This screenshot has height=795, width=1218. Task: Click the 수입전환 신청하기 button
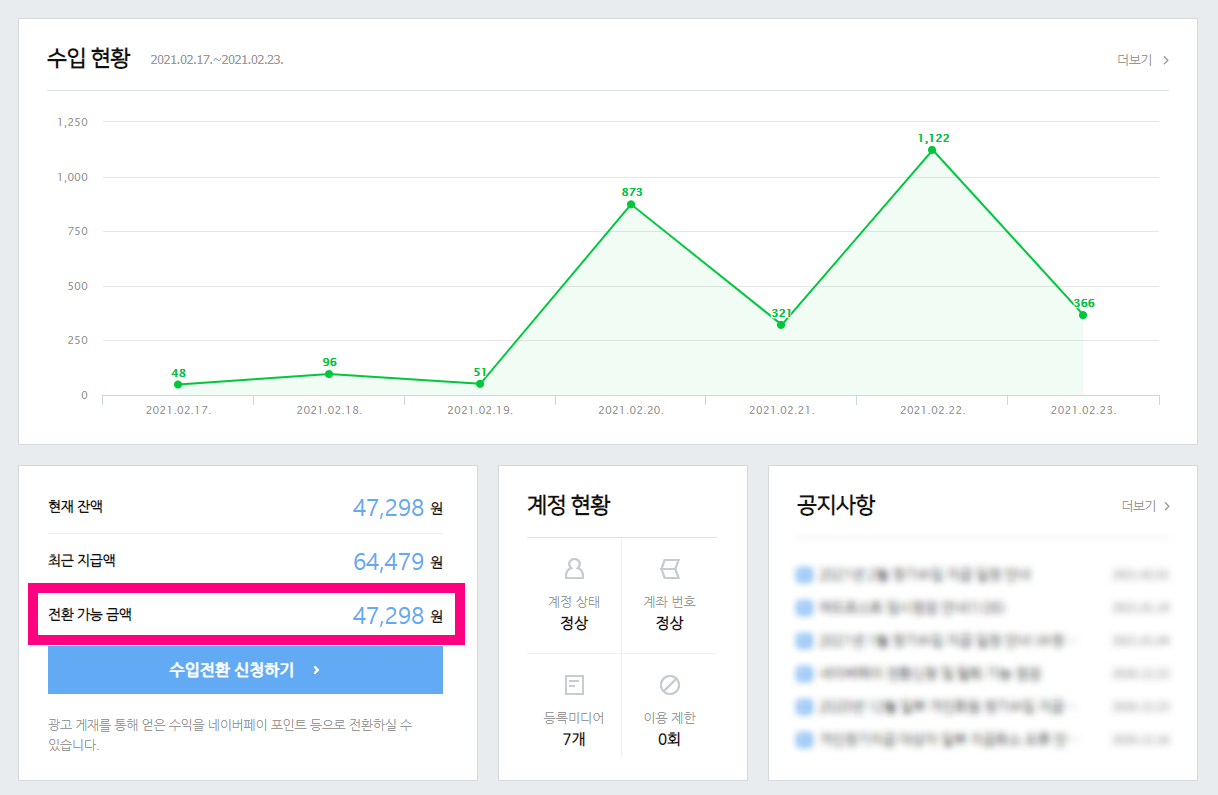(x=245, y=670)
